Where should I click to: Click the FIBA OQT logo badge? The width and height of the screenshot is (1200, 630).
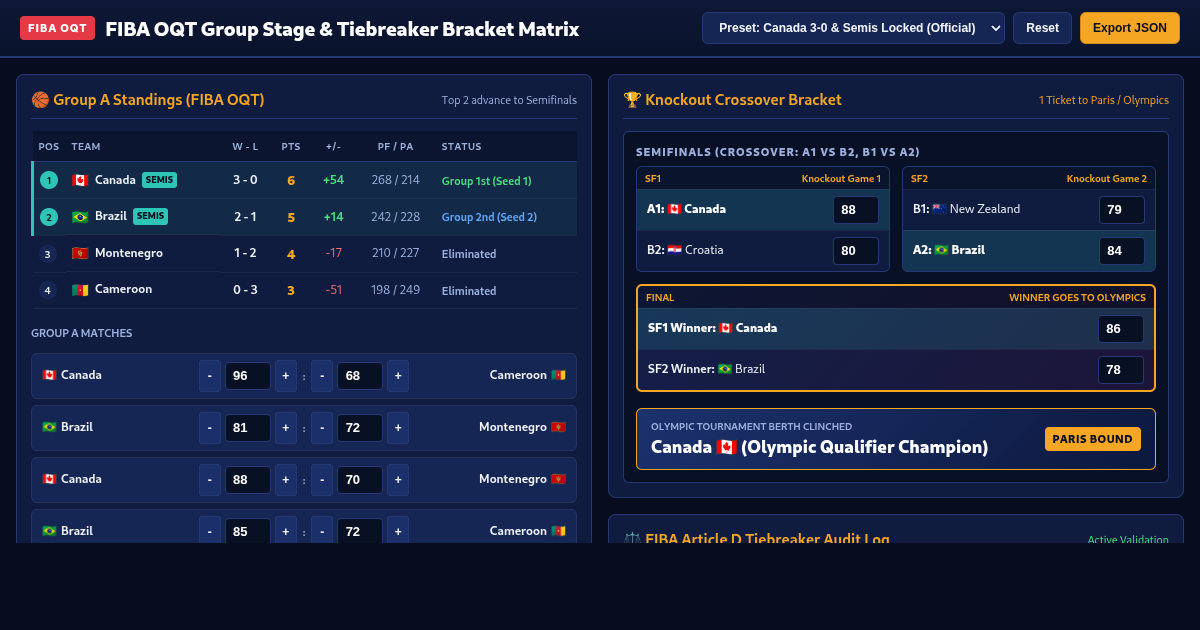coord(57,28)
